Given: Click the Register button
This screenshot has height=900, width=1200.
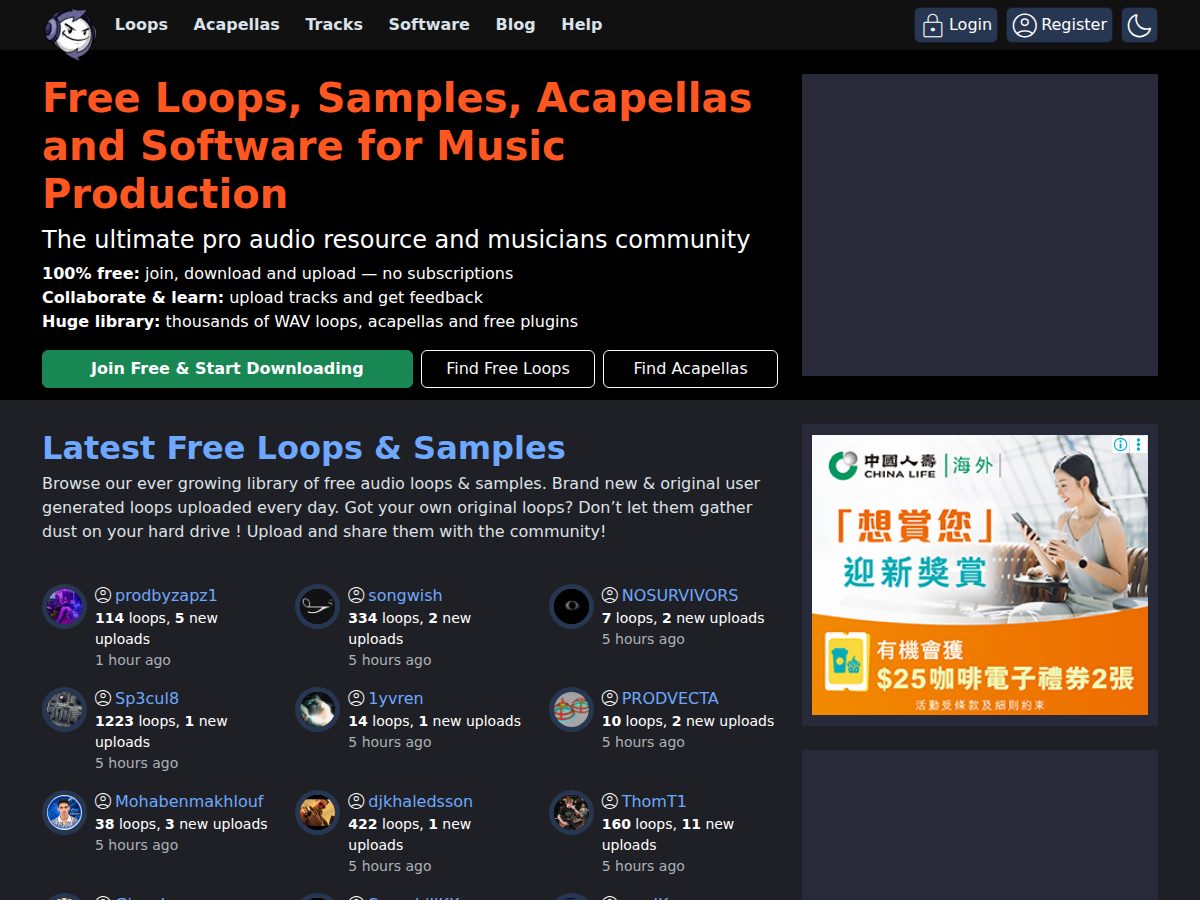Looking at the screenshot, I should pos(1060,25).
